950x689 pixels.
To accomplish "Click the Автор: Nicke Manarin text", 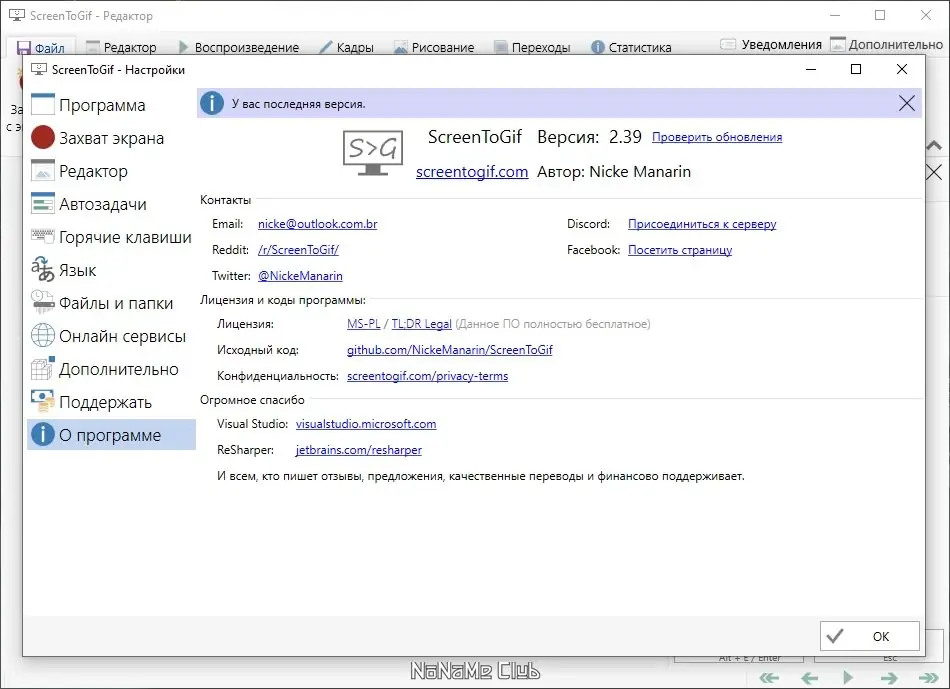I will pyautogui.click(x=614, y=172).
